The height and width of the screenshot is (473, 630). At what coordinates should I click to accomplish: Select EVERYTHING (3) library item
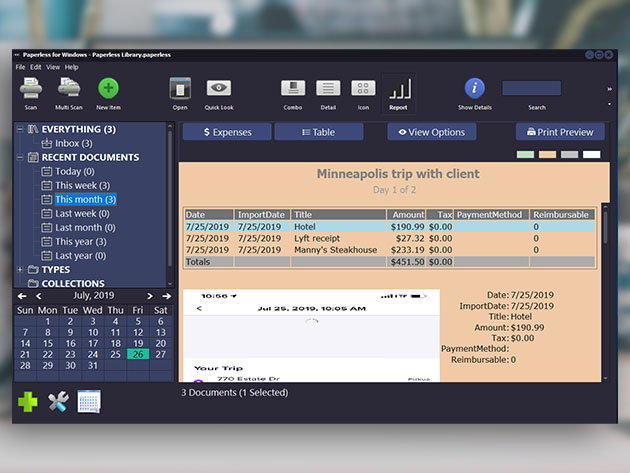coord(79,129)
